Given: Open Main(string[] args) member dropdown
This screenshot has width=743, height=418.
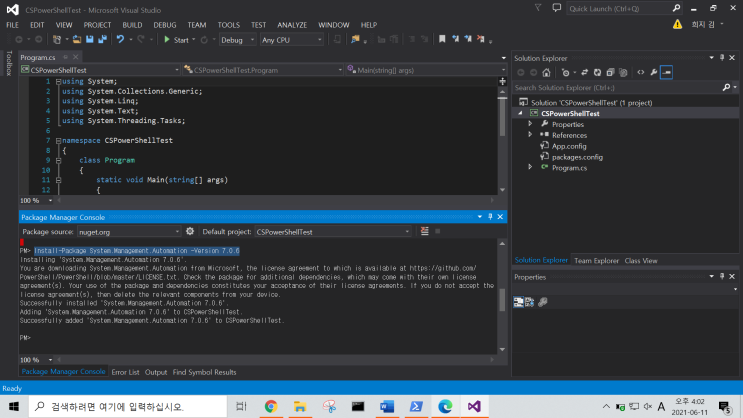Looking at the screenshot, I should tap(426, 70).
